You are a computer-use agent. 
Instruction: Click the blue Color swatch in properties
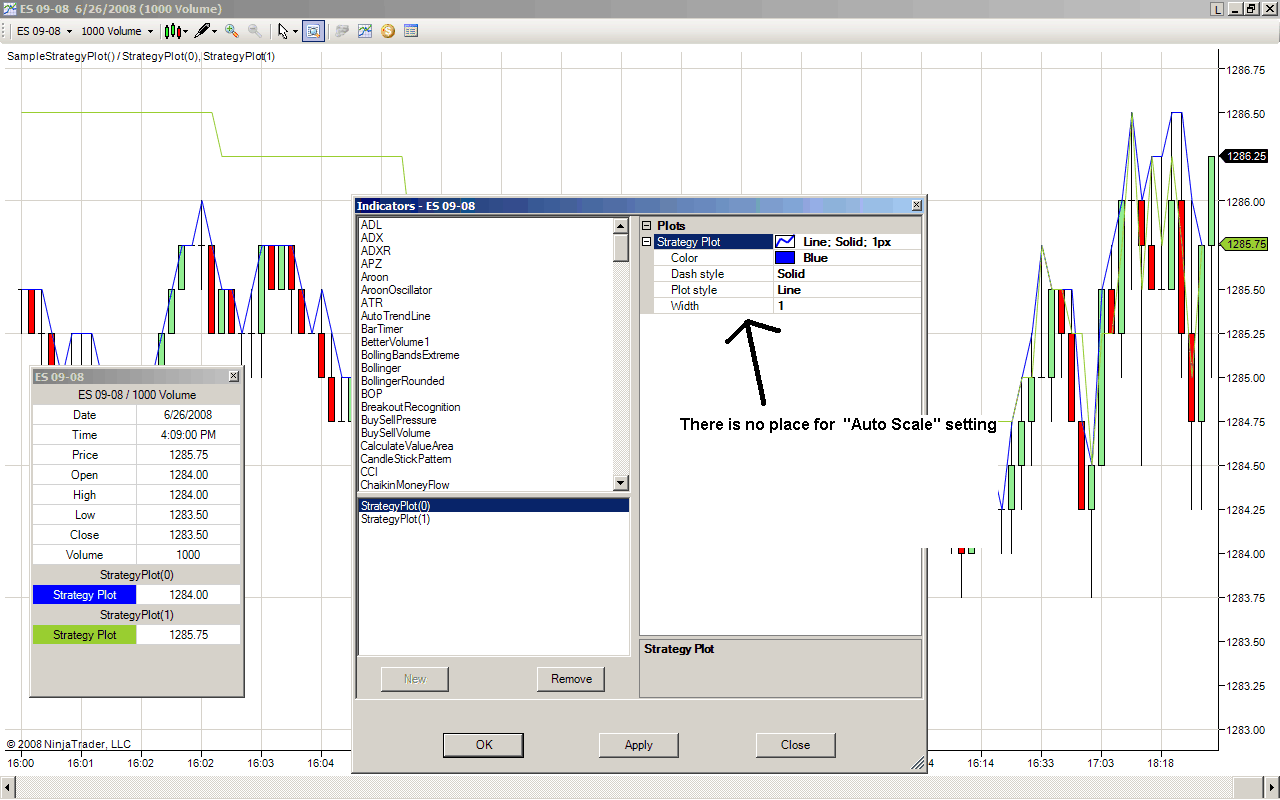point(785,258)
